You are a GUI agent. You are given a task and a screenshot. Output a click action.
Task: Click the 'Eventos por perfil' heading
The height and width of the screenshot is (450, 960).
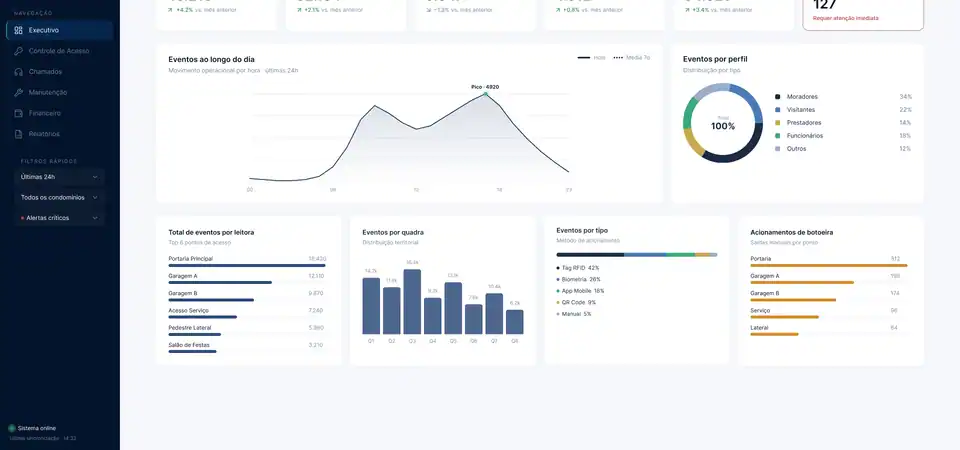(715, 59)
